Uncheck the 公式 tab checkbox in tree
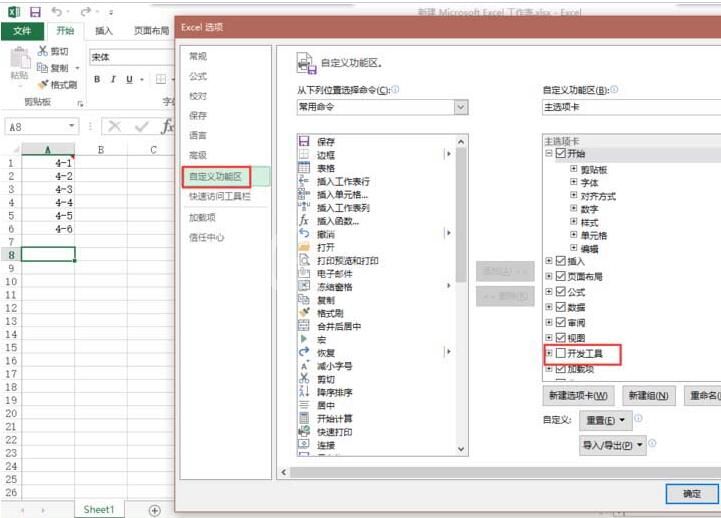721x518 pixels. tap(561, 291)
